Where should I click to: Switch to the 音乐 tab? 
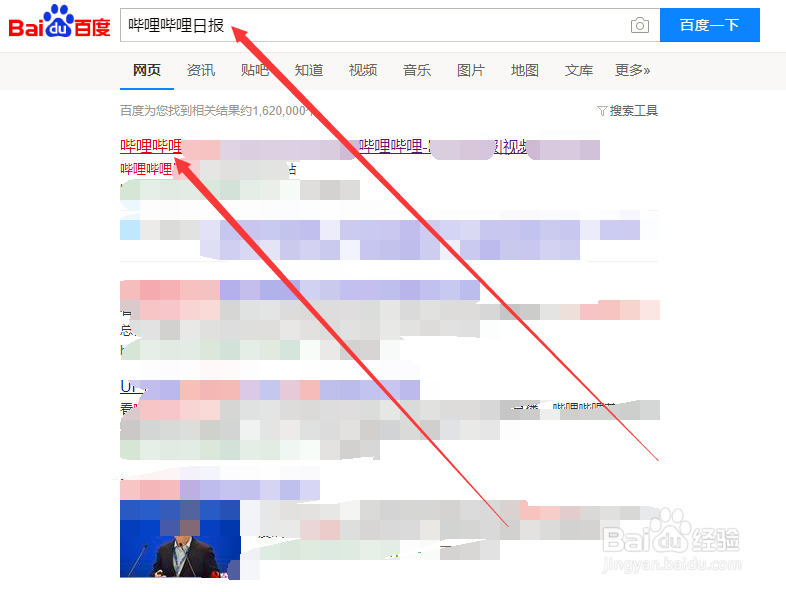pyautogui.click(x=417, y=70)
